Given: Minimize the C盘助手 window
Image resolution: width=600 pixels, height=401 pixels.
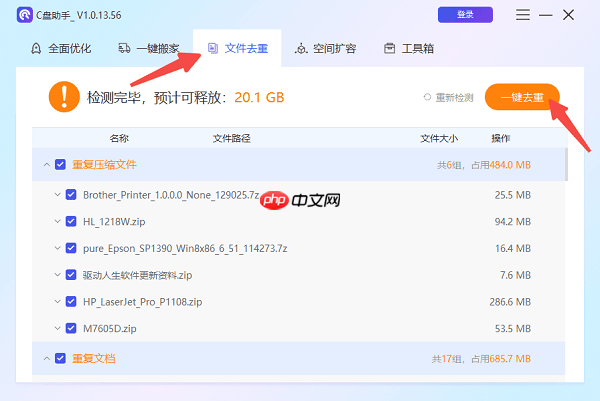Looking at the screenshot, I should (x=546, y=15).
